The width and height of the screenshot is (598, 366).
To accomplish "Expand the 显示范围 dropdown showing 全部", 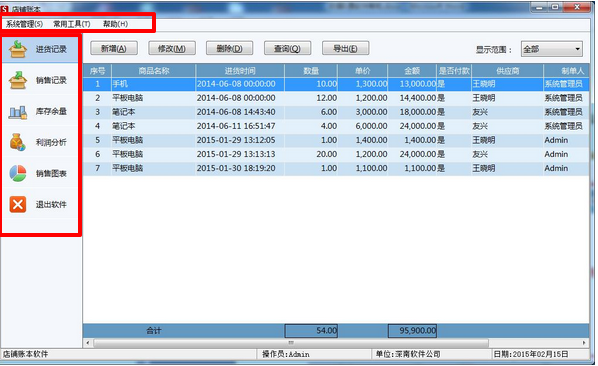I will (551, 49).
